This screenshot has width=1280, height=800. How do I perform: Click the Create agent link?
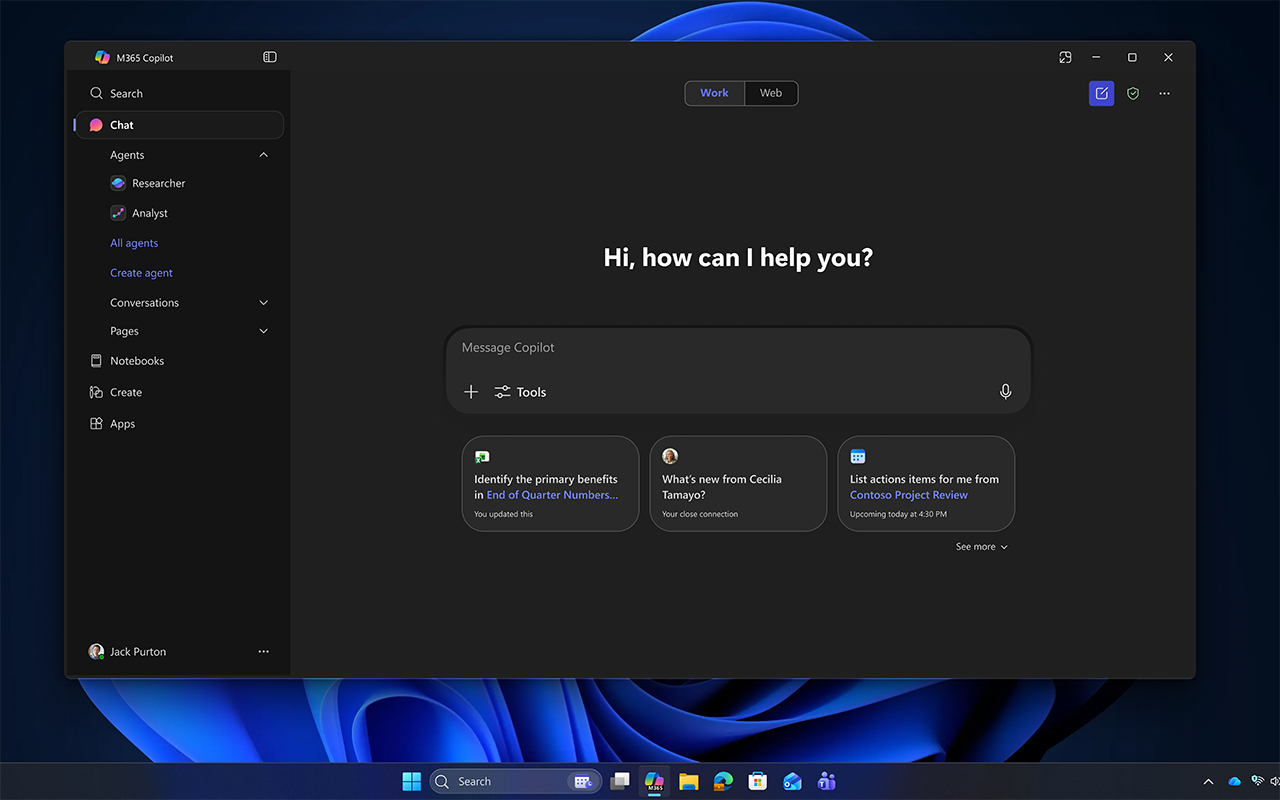tap(141, 273)
